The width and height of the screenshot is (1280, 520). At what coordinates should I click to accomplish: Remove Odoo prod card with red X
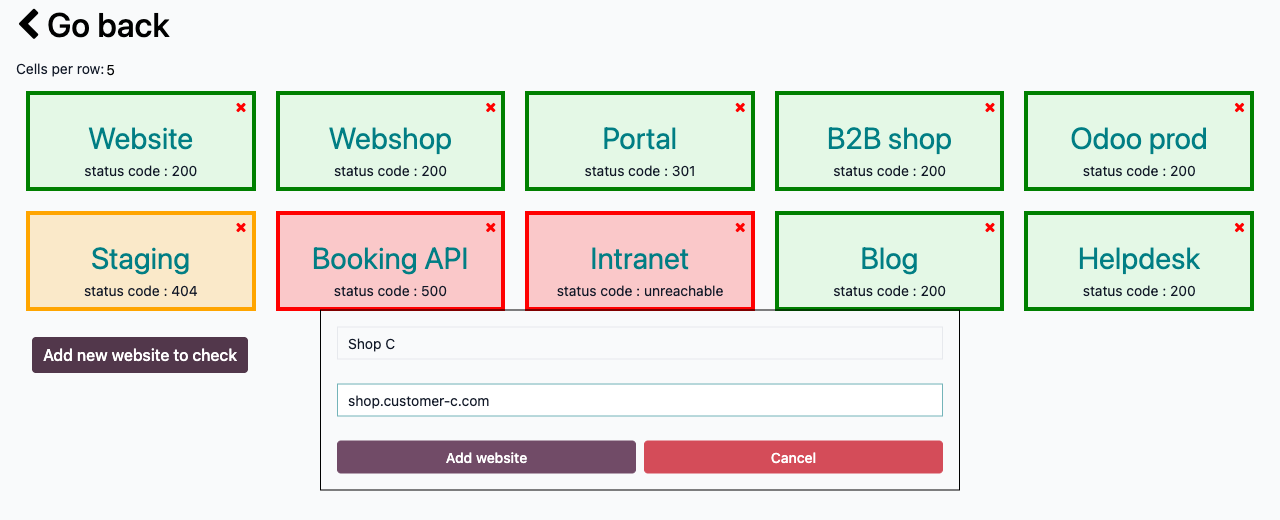pyautogui.click(x=1239, y=107)
